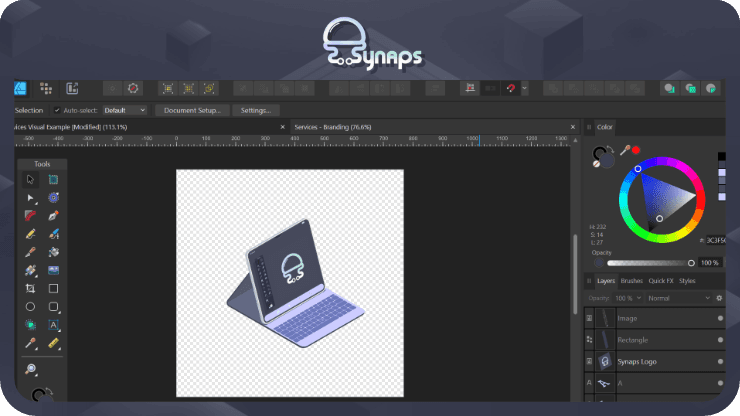Viewport: 740px width, 416px height.
Task: Click the hue ring handle on color wheel
Action: [638, 169]
